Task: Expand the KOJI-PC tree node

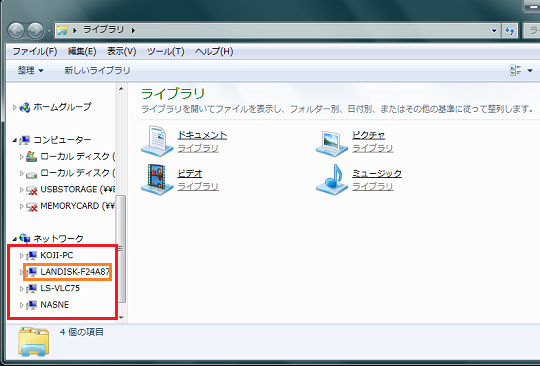Action: [x=21, y=255]
